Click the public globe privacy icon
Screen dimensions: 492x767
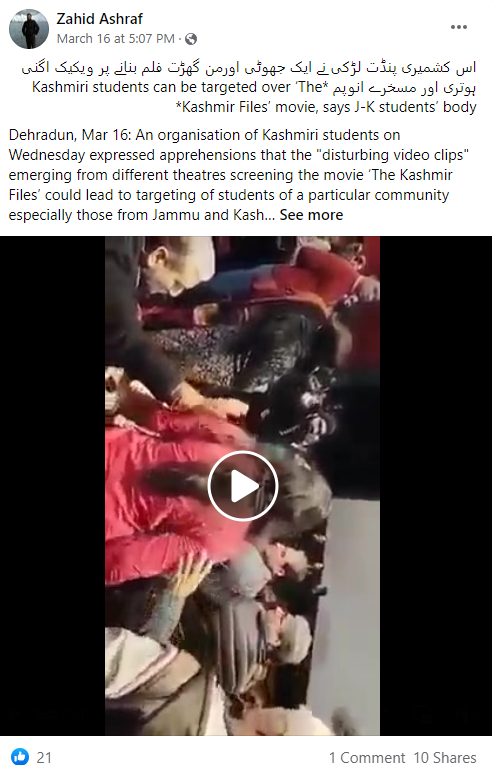191,39
